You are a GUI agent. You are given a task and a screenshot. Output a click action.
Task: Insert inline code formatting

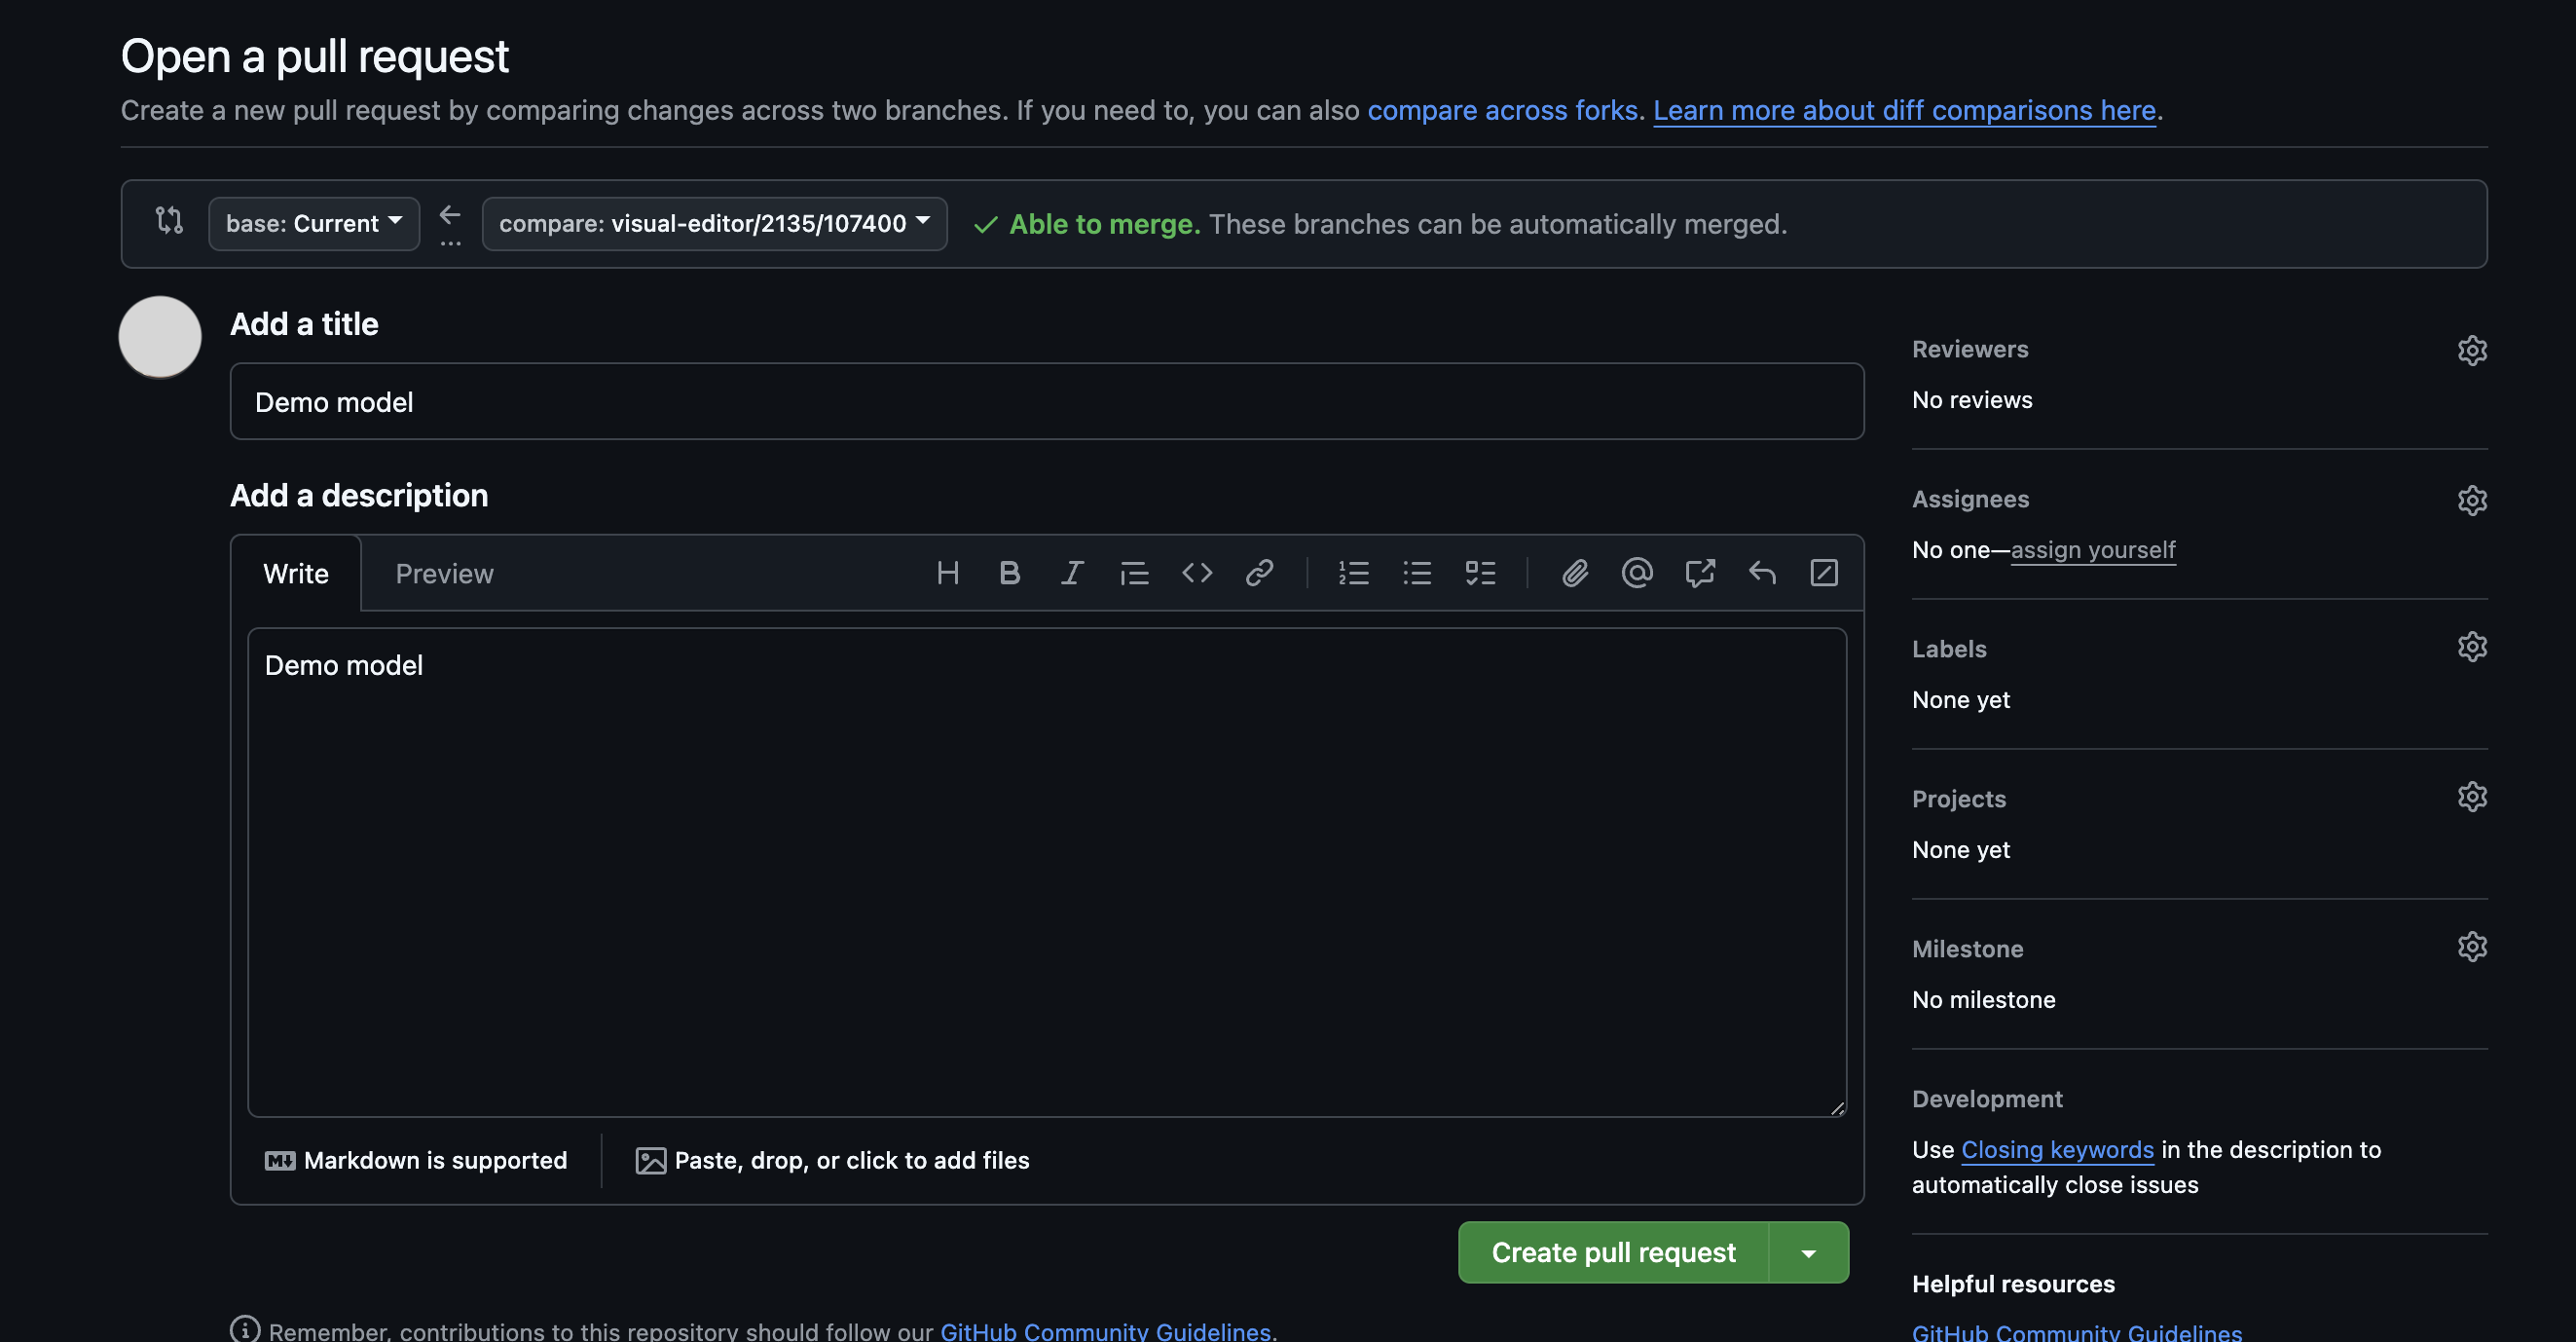(1197, 573)
